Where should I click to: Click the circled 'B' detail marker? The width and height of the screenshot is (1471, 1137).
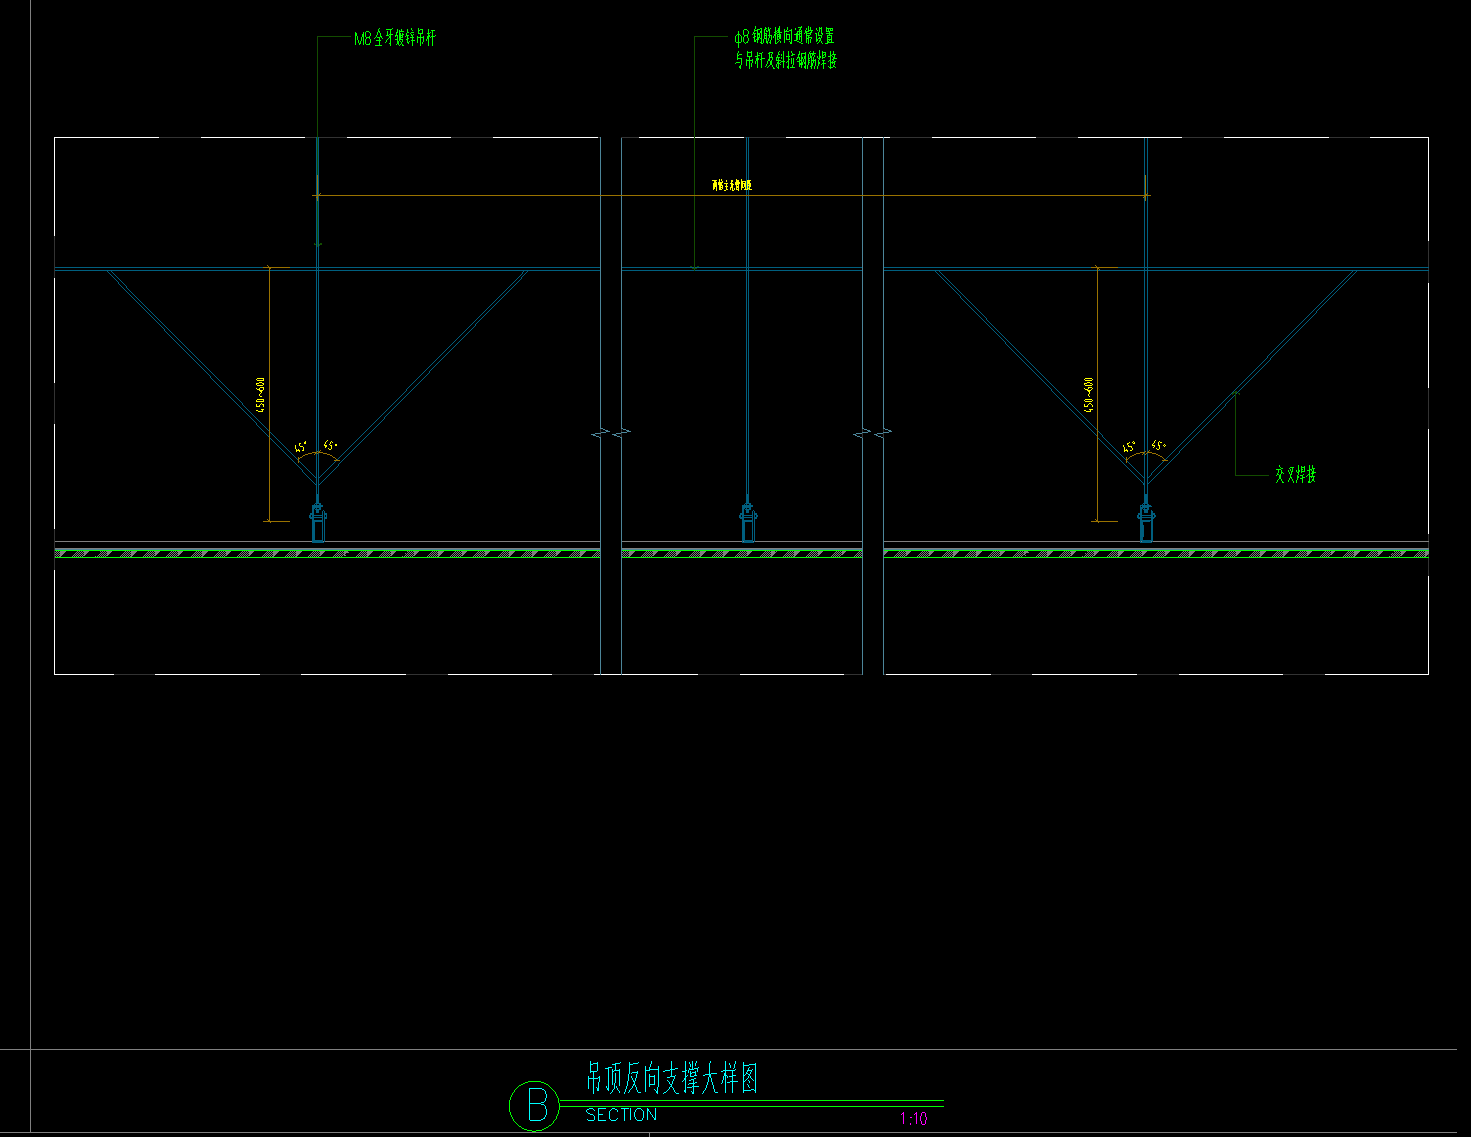(x=534, y=1106)
